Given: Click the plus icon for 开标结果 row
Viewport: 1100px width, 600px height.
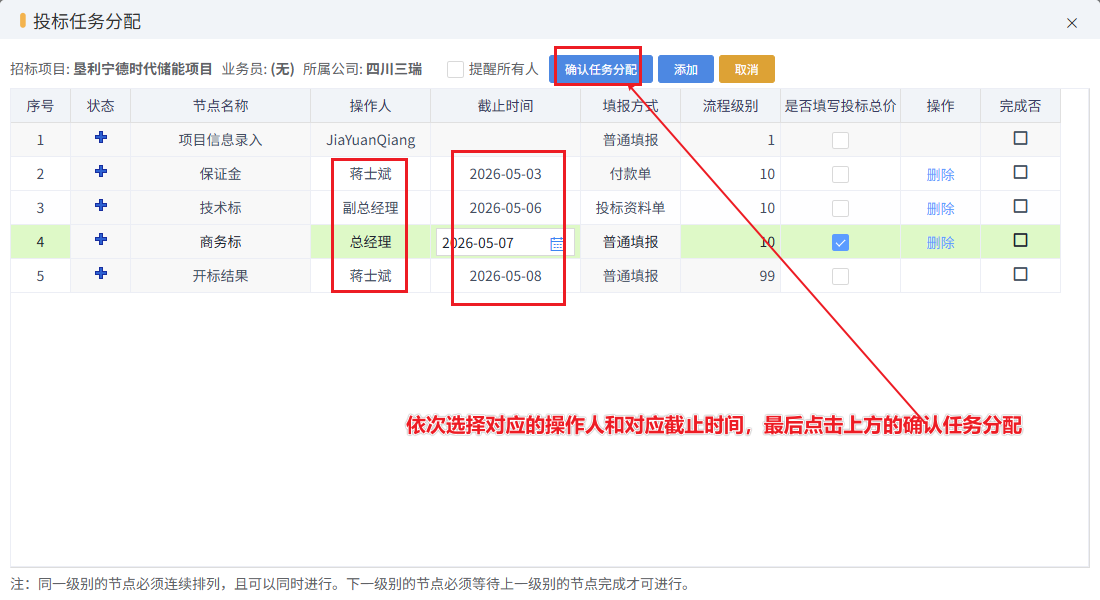Looking at the screenshot, I should coord(101,273).
